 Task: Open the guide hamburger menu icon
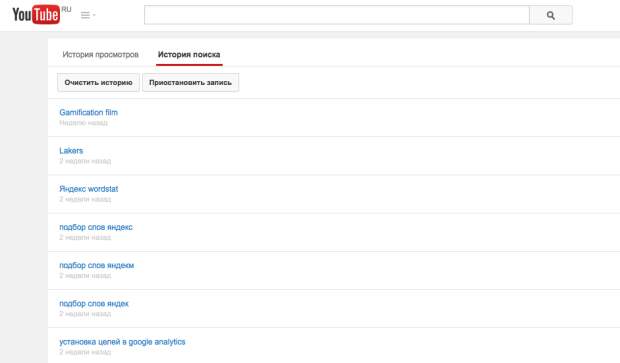pos(85,15)
